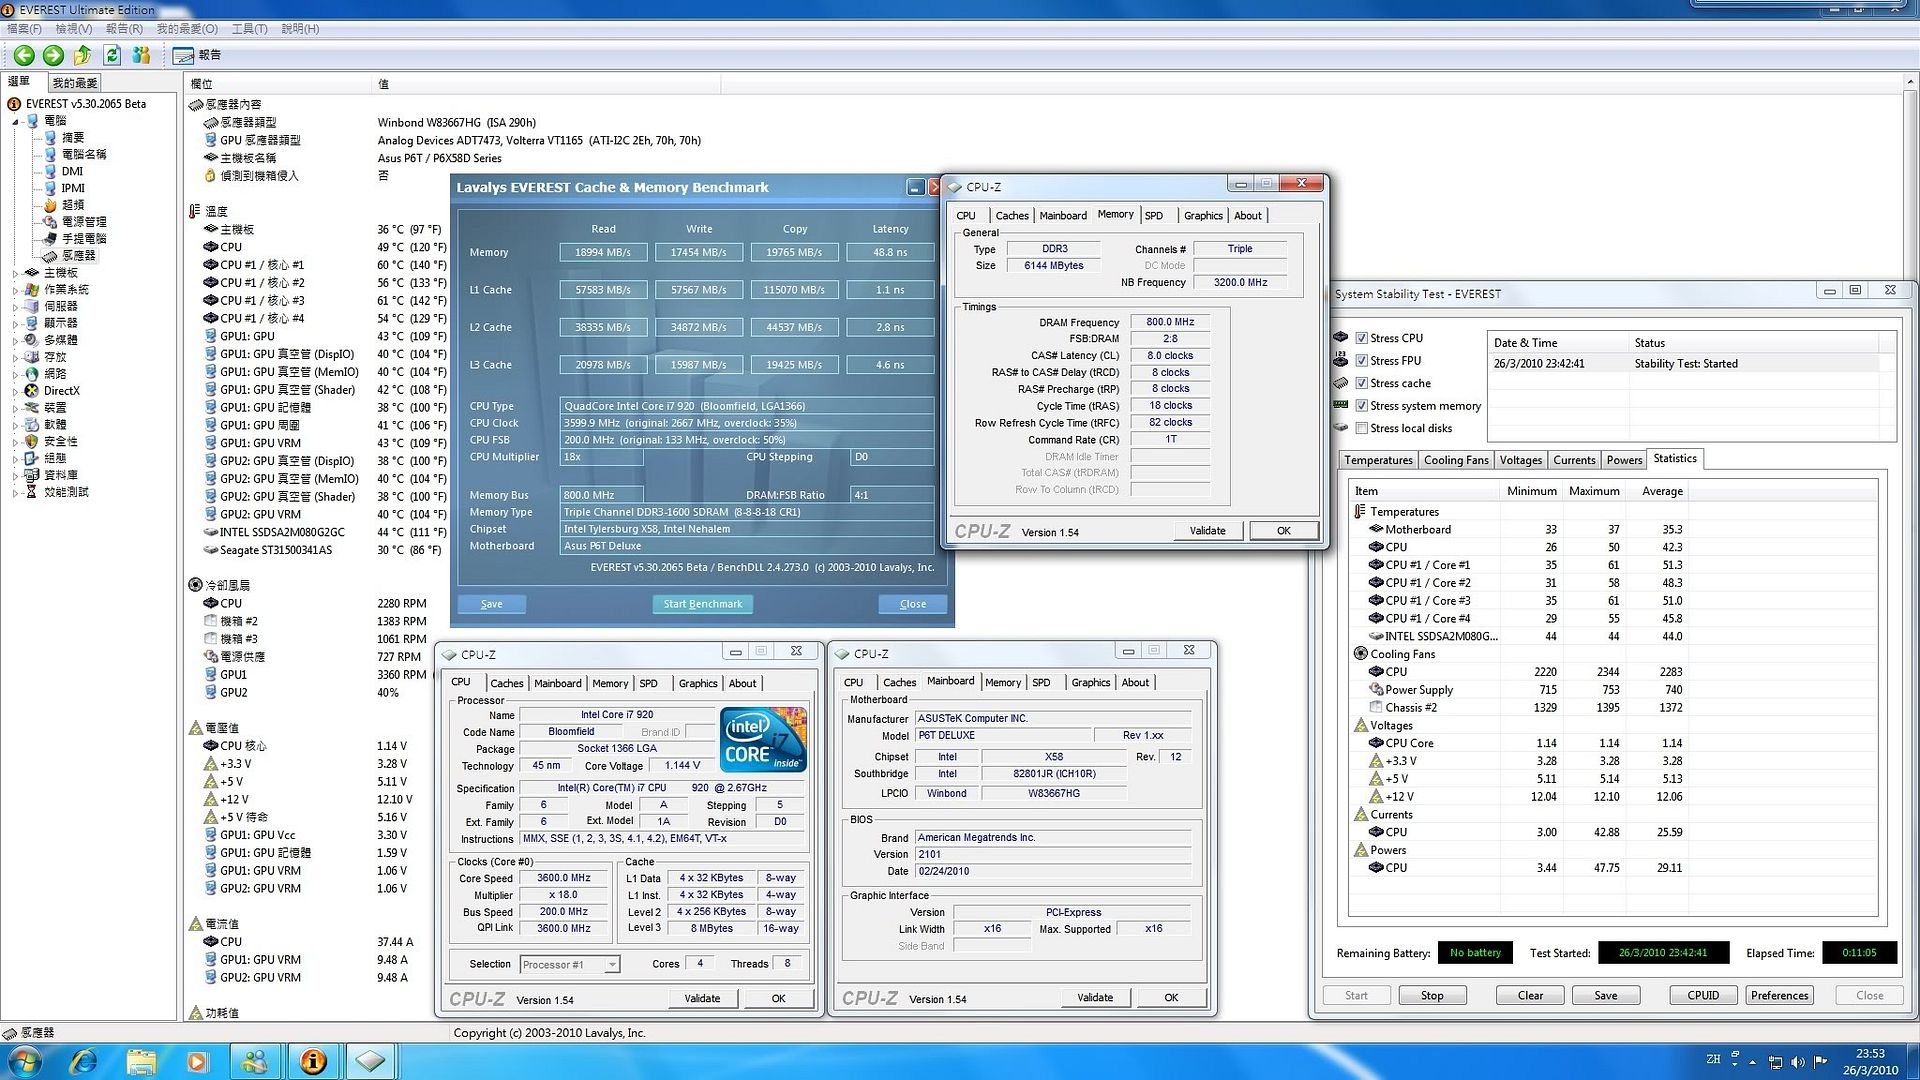Click the Up folder arrow toolbar icon
The height and width of the screenshot is (1080, 1920).
coord(83,56)
